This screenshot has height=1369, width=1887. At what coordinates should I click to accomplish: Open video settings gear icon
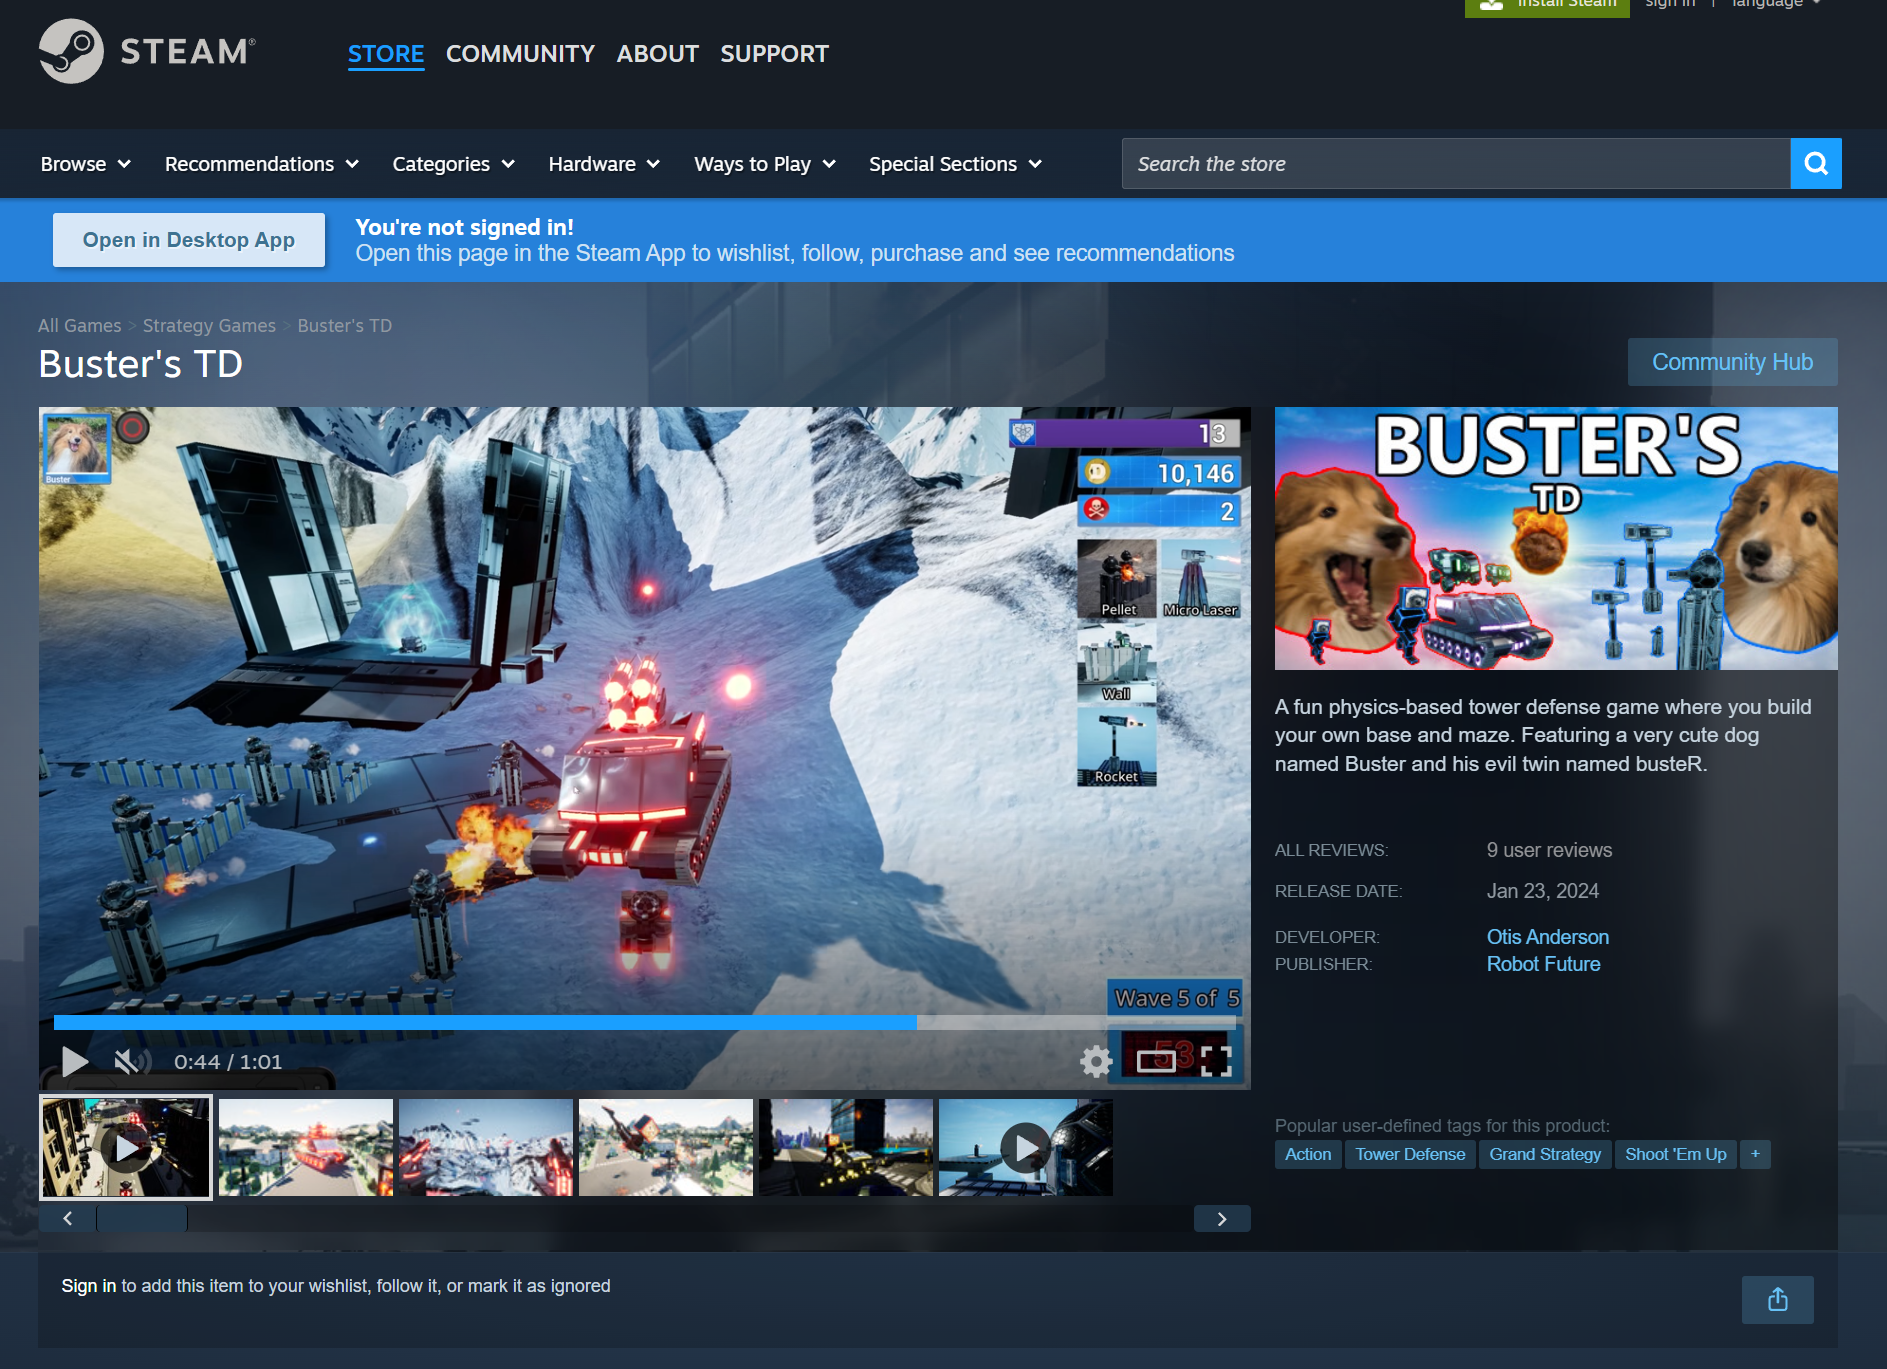[x=1096, y=1061]
